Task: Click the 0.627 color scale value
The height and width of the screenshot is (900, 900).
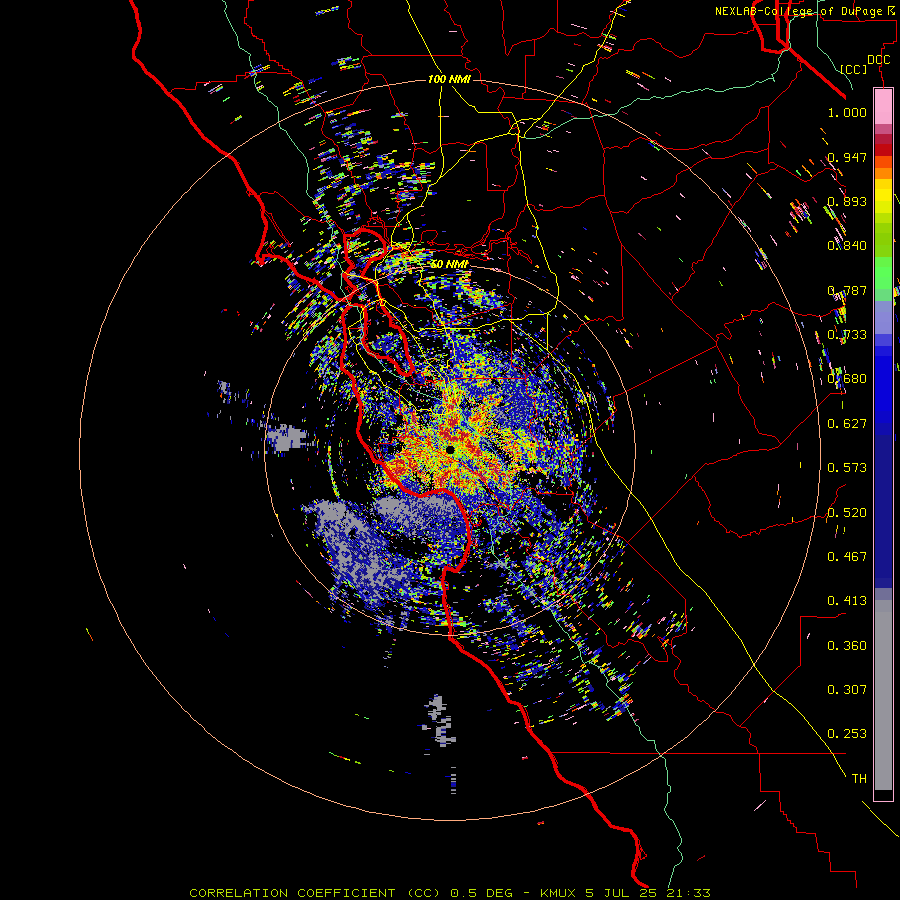Action: [x=847, y=424]
